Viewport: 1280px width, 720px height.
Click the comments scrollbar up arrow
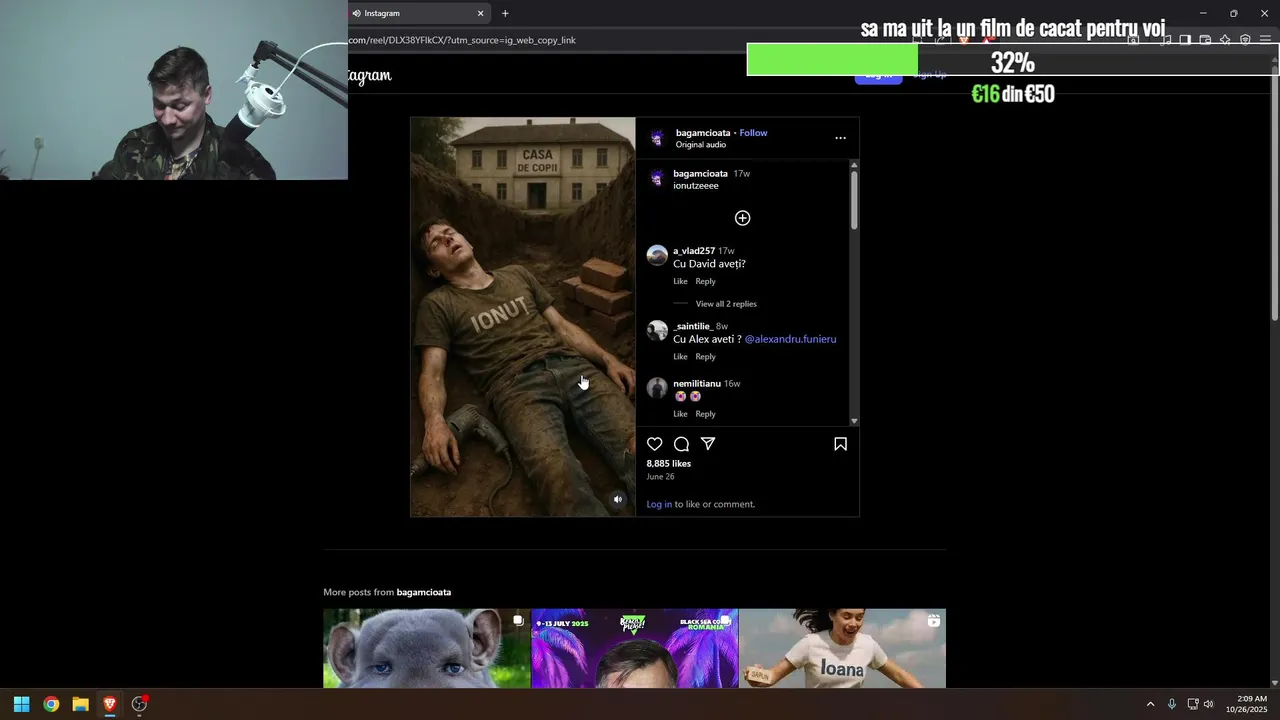853,165
